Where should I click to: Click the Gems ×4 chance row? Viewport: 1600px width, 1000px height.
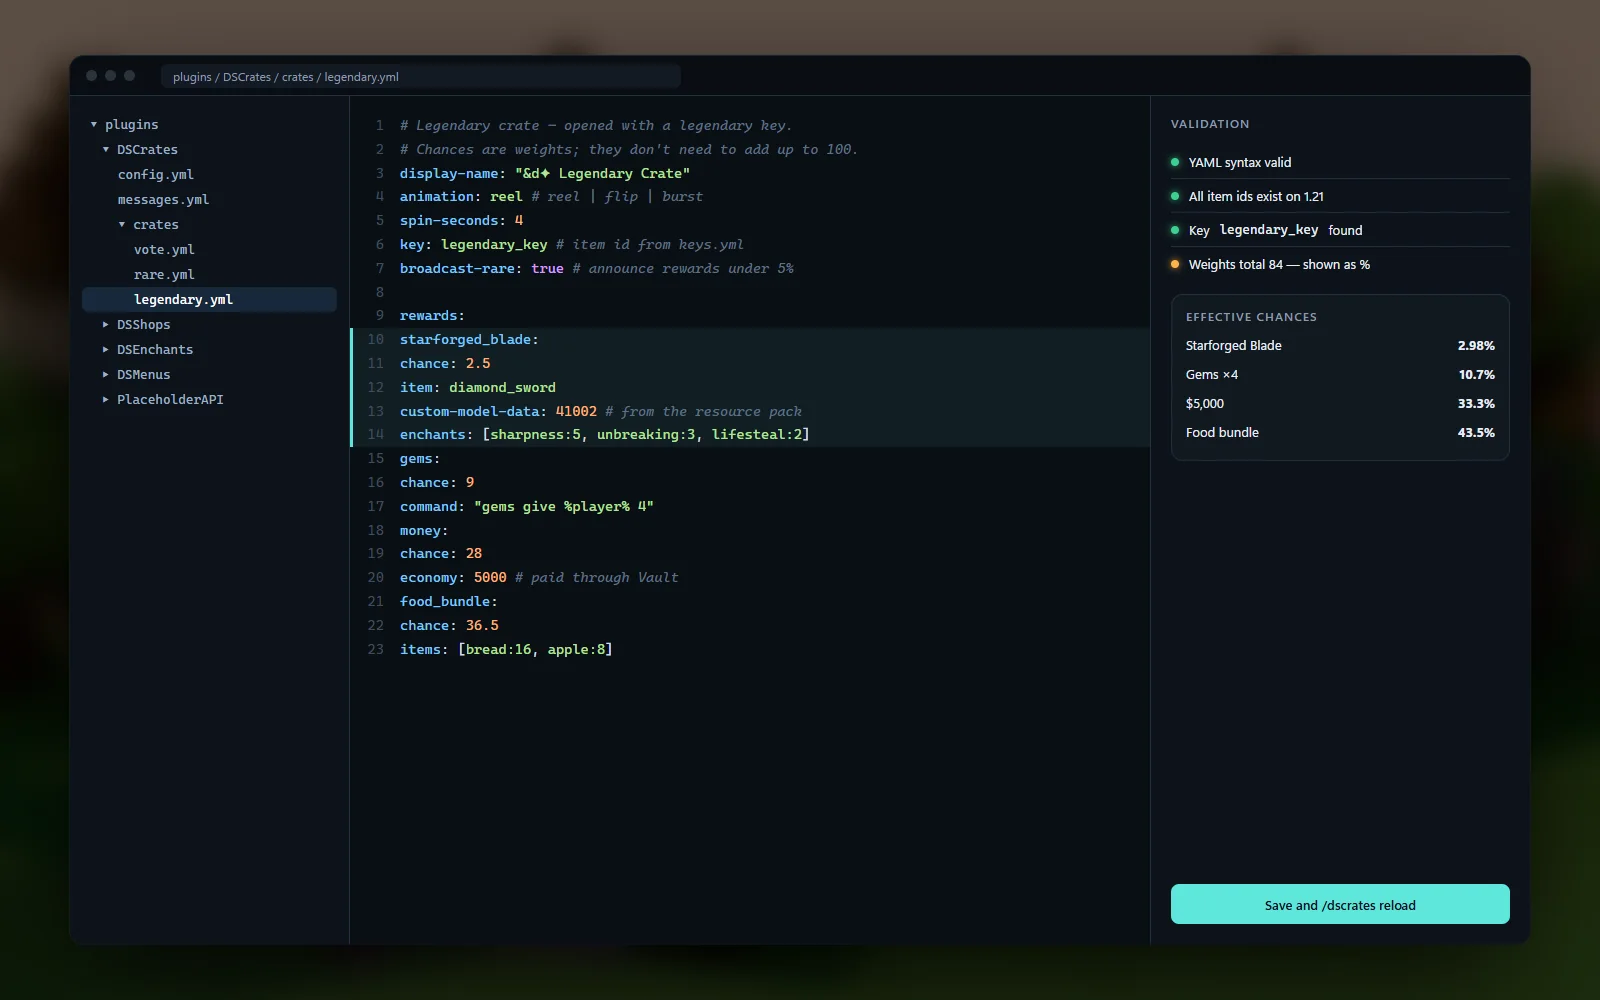[1340, 375]
